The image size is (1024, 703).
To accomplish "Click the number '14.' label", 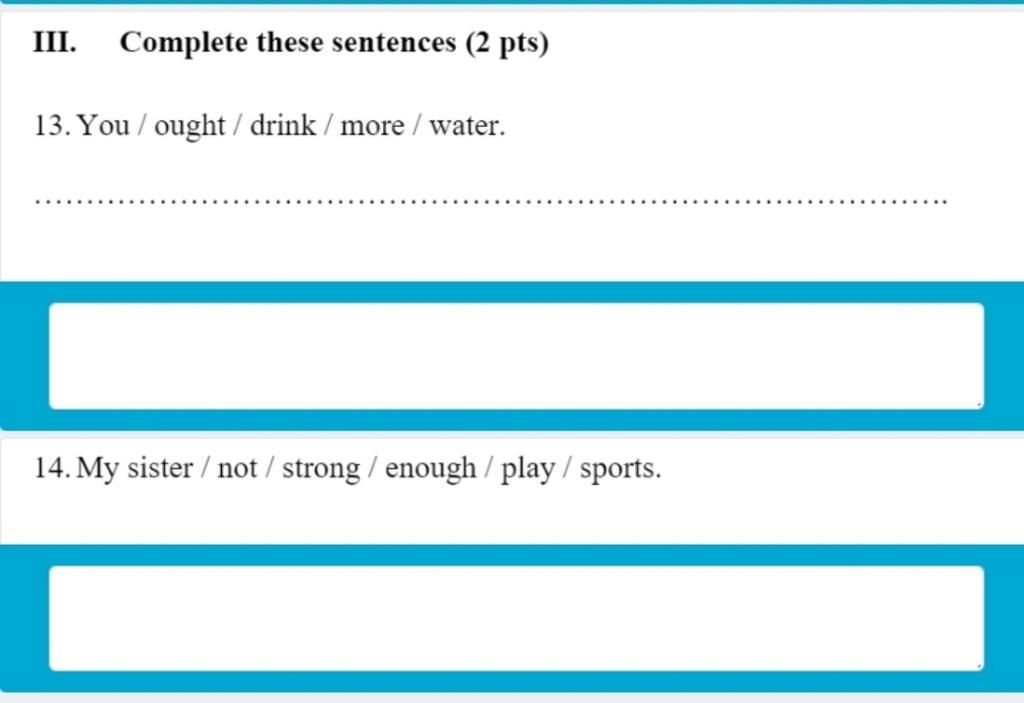I will click(52, 468).
